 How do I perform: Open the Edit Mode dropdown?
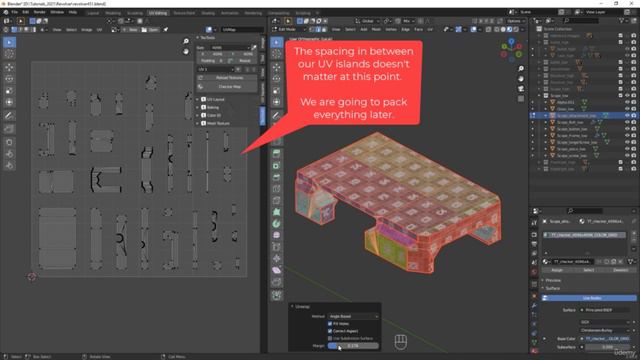click(289, 29)
